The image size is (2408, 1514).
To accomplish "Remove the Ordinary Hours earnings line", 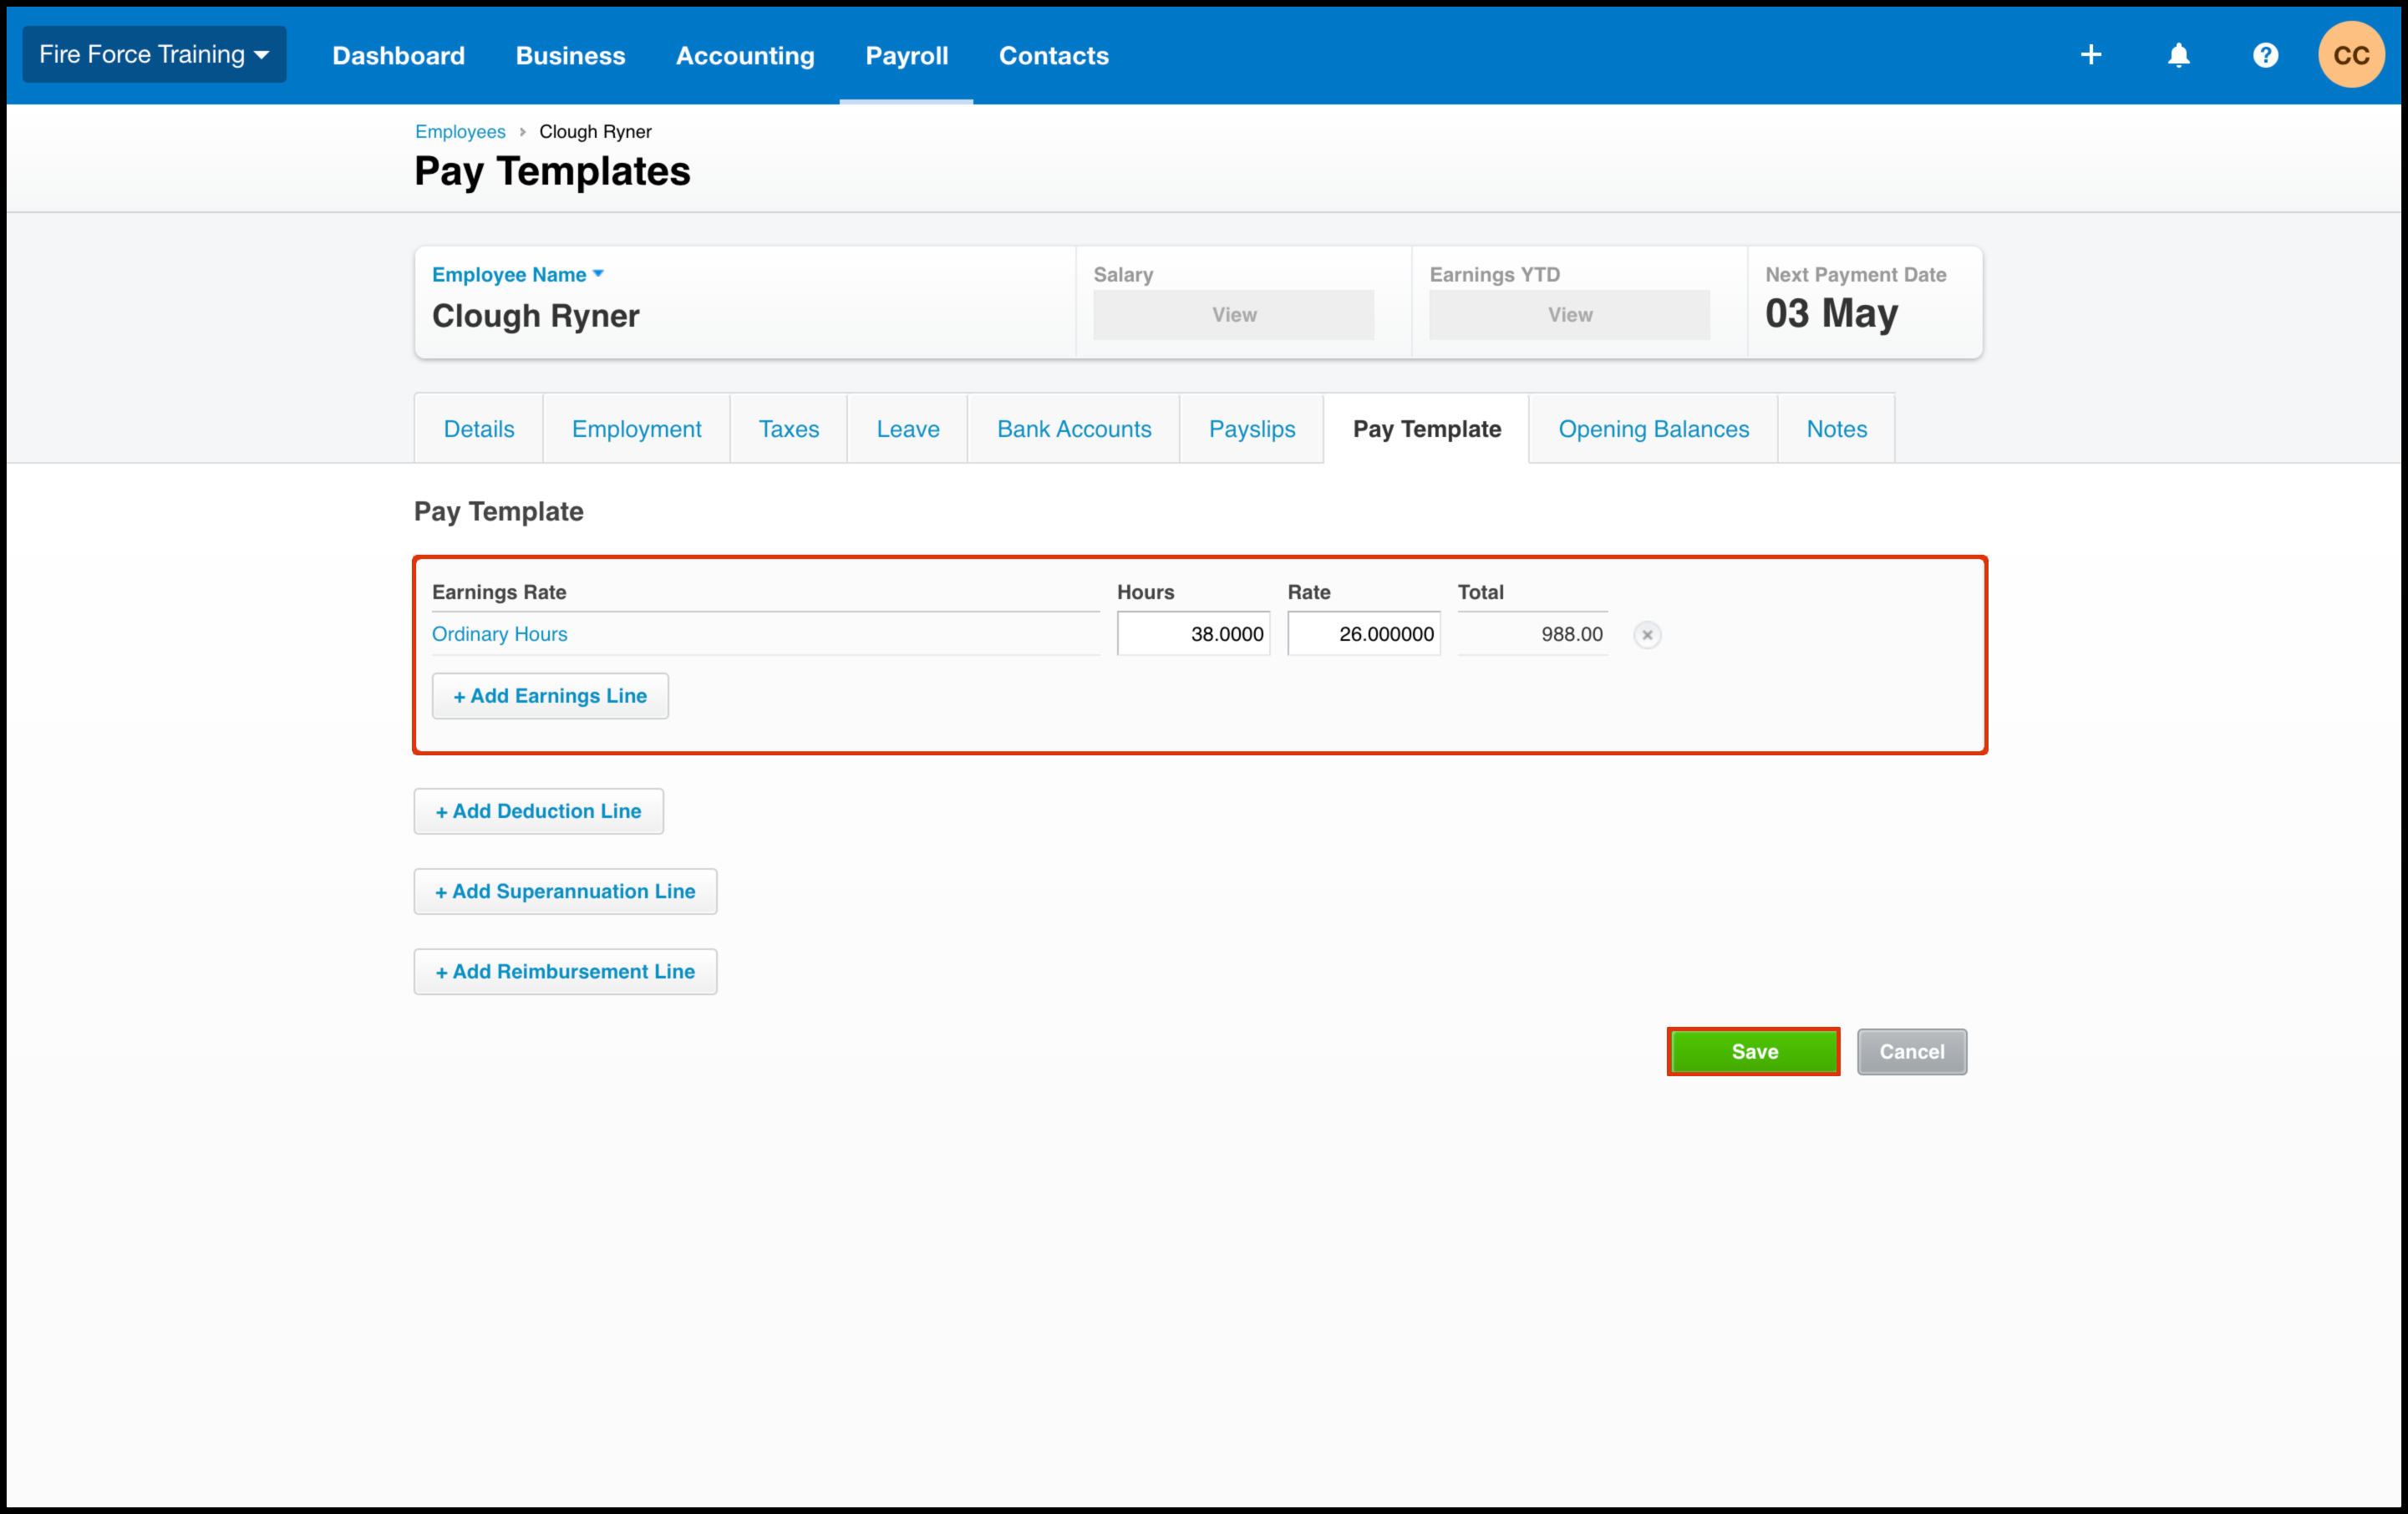I will pyautogui.click(x=1647, y=634).
